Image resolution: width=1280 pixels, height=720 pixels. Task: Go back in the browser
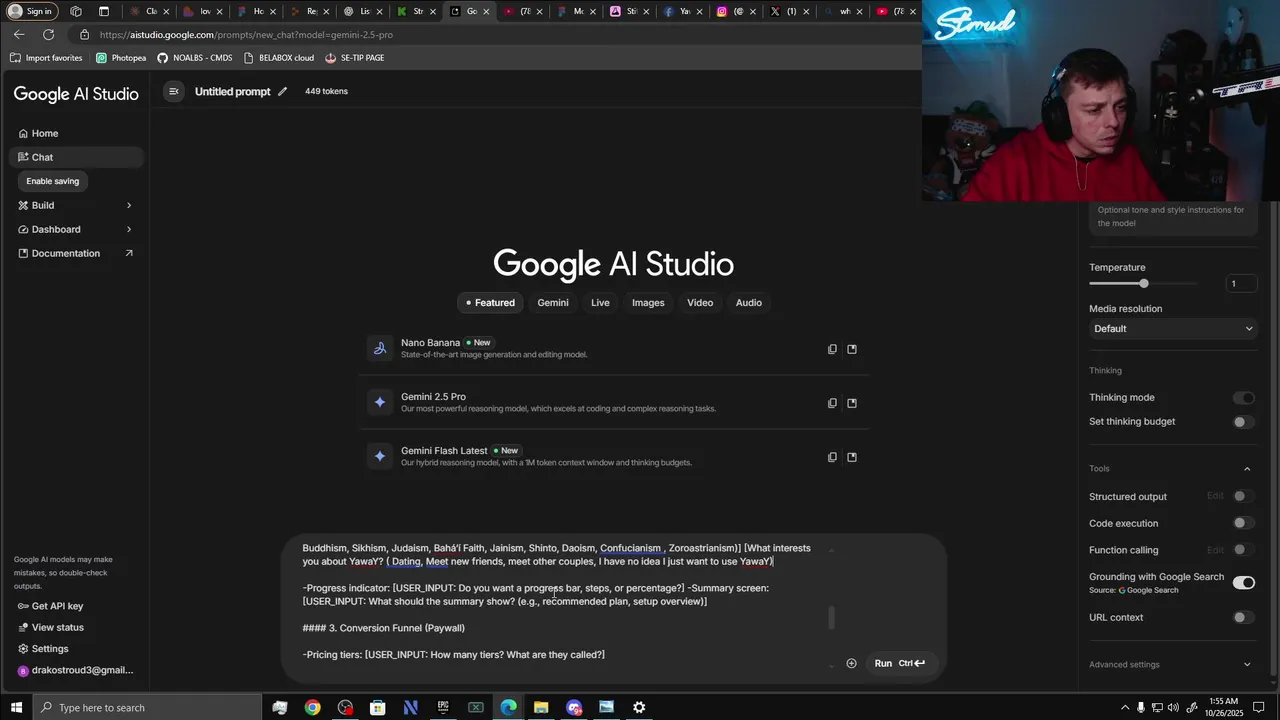tap(19, 34)
